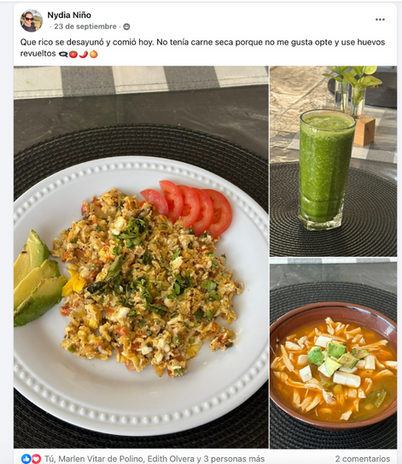The height and width of the screenshot is (464, 402).
Task: Open the three-dot post options menu
Action: 380,20
